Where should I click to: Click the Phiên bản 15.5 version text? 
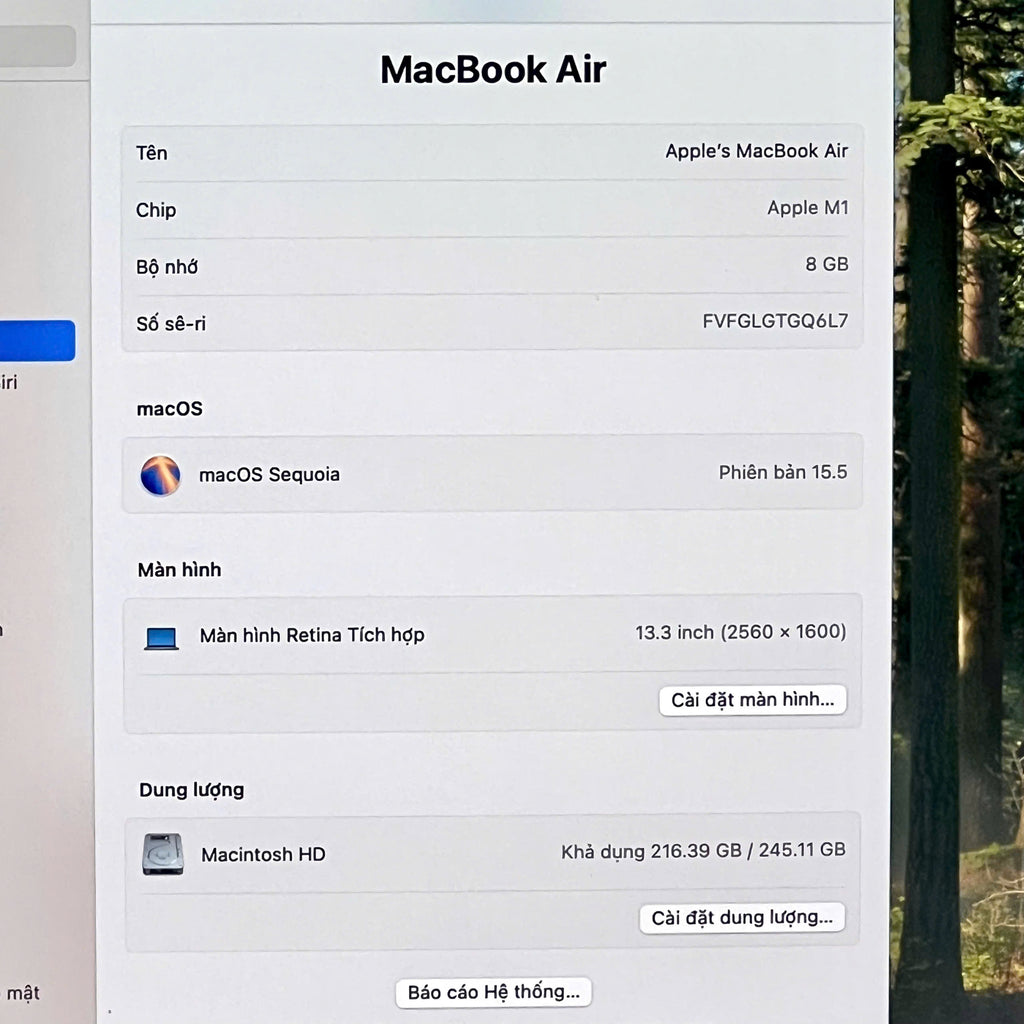782,472
